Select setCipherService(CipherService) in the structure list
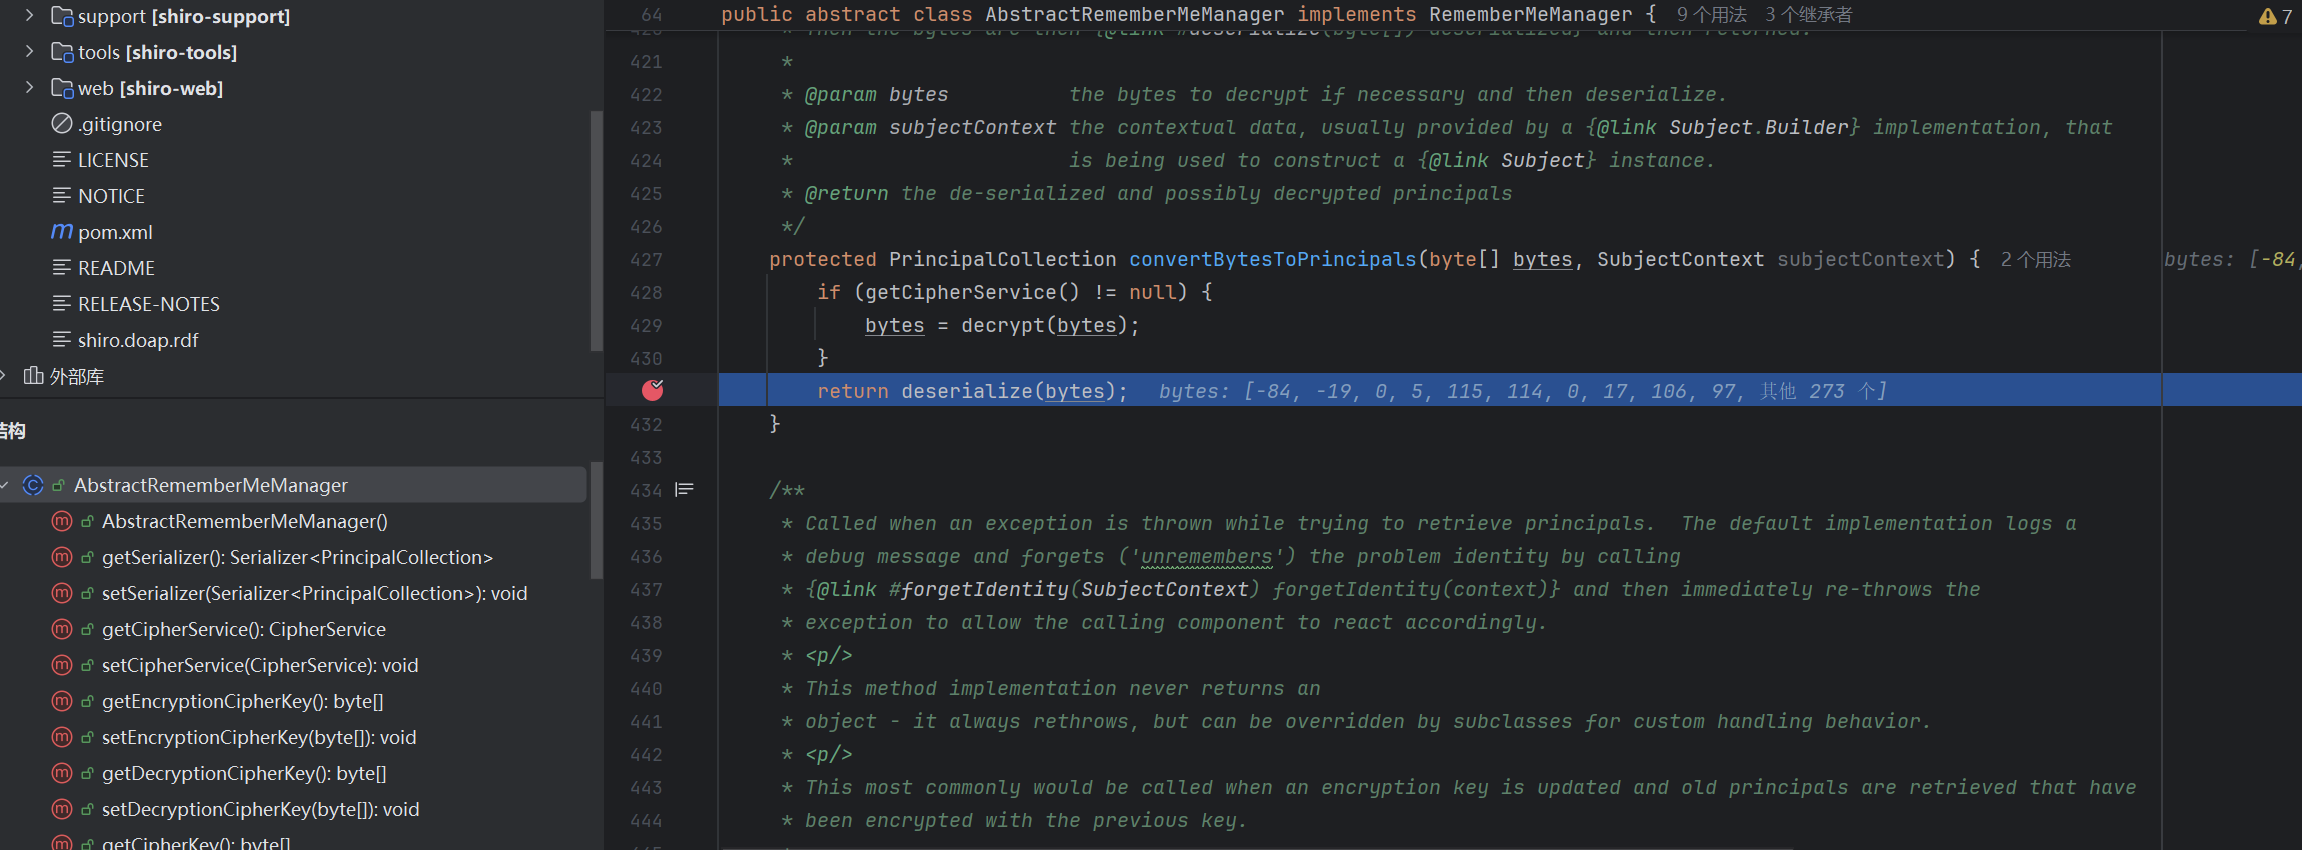 260,665
